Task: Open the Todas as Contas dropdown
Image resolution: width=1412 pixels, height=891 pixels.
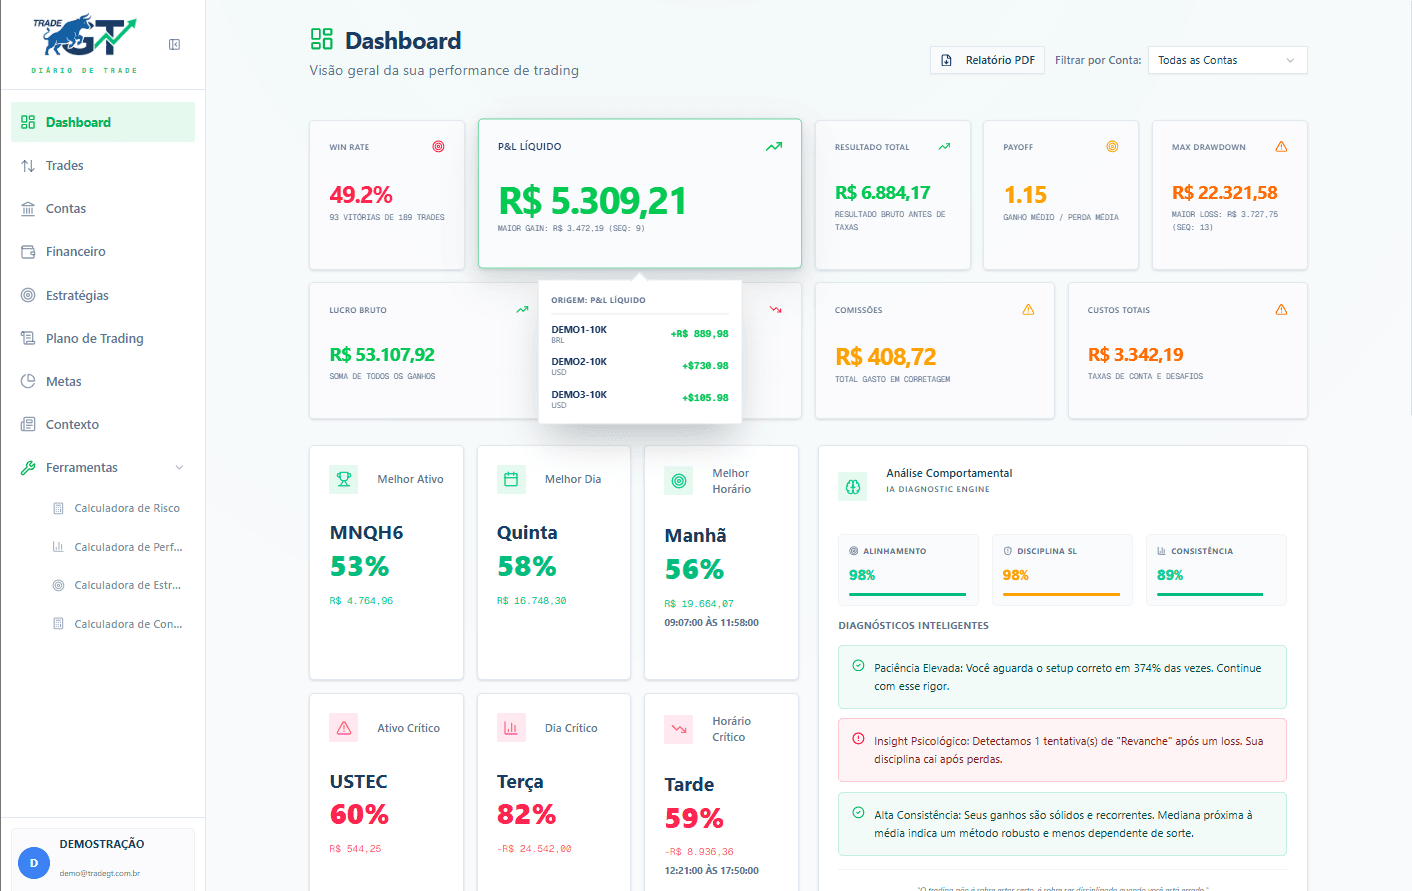Action: point(1227,60)
